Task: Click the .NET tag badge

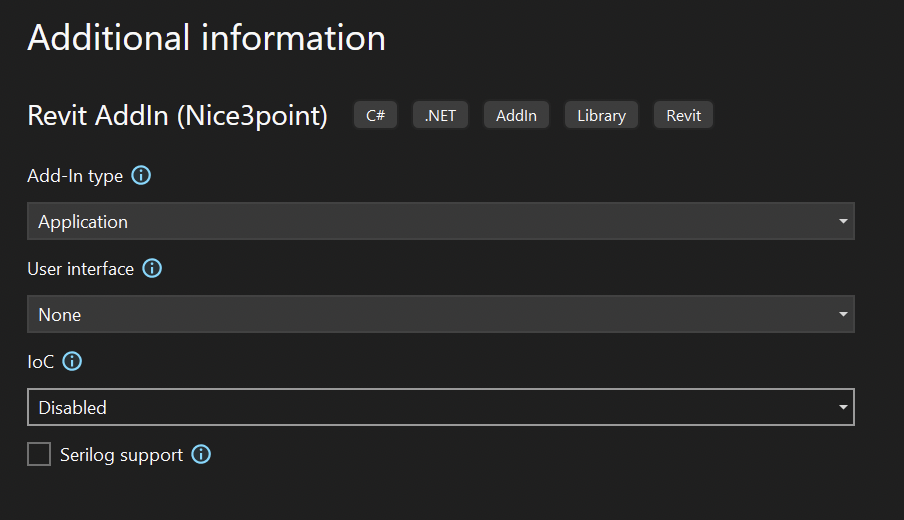Action: pyautogui.click(x=440, y=115)
